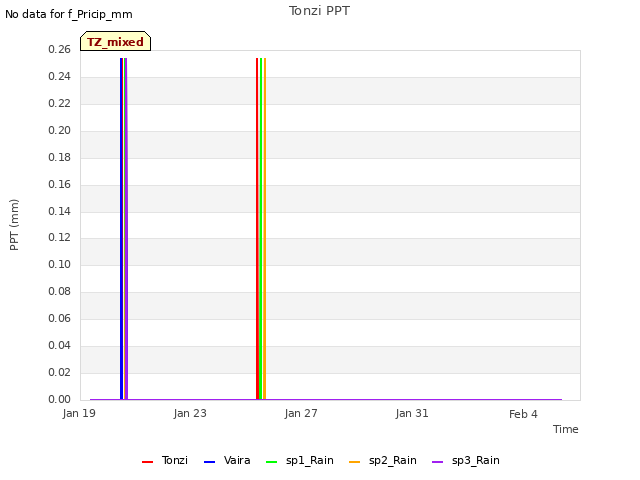Click the orange sp2_Rain legend color marker
640x480 pixels.
point(355,462)
